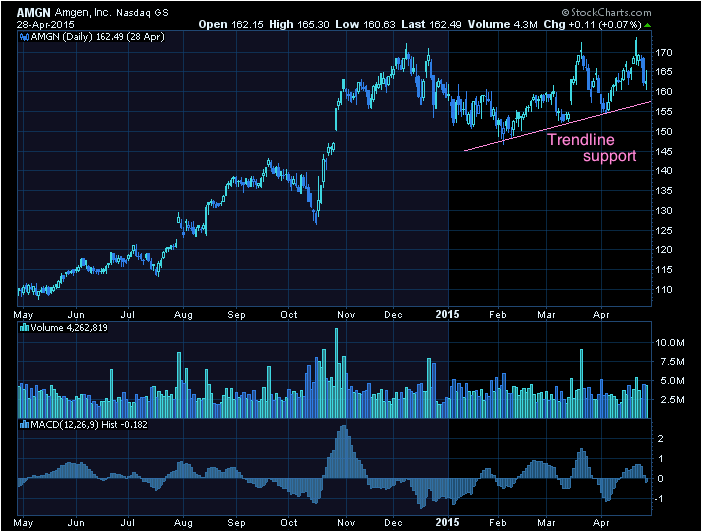
Task: Click the 130 price axis label
Action: tap(663, 210)
